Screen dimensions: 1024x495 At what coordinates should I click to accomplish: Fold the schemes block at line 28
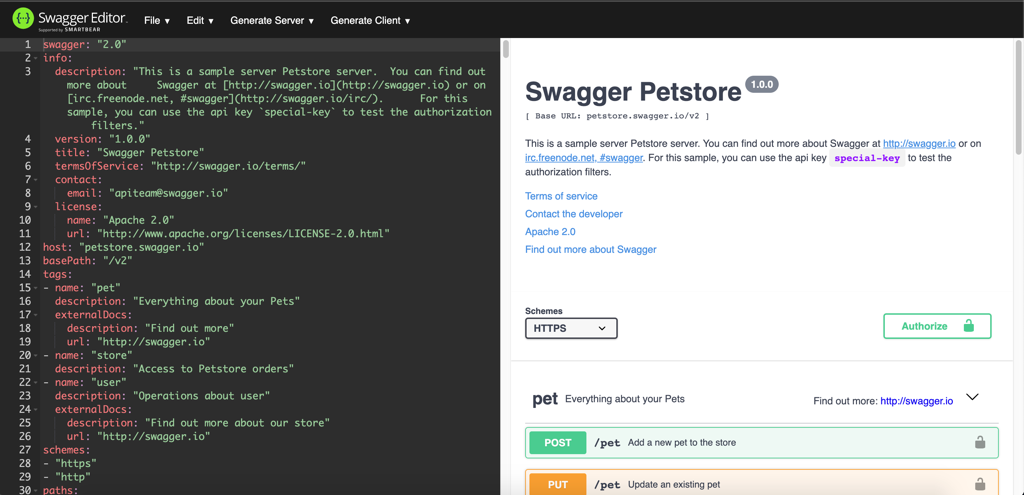[36, 450]
